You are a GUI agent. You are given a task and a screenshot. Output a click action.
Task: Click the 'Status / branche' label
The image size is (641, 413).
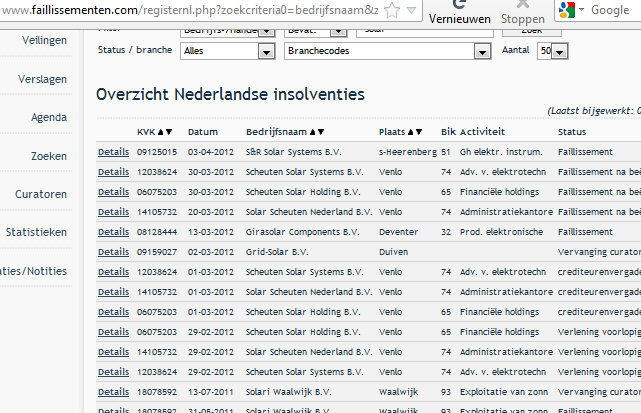(135, 50)
